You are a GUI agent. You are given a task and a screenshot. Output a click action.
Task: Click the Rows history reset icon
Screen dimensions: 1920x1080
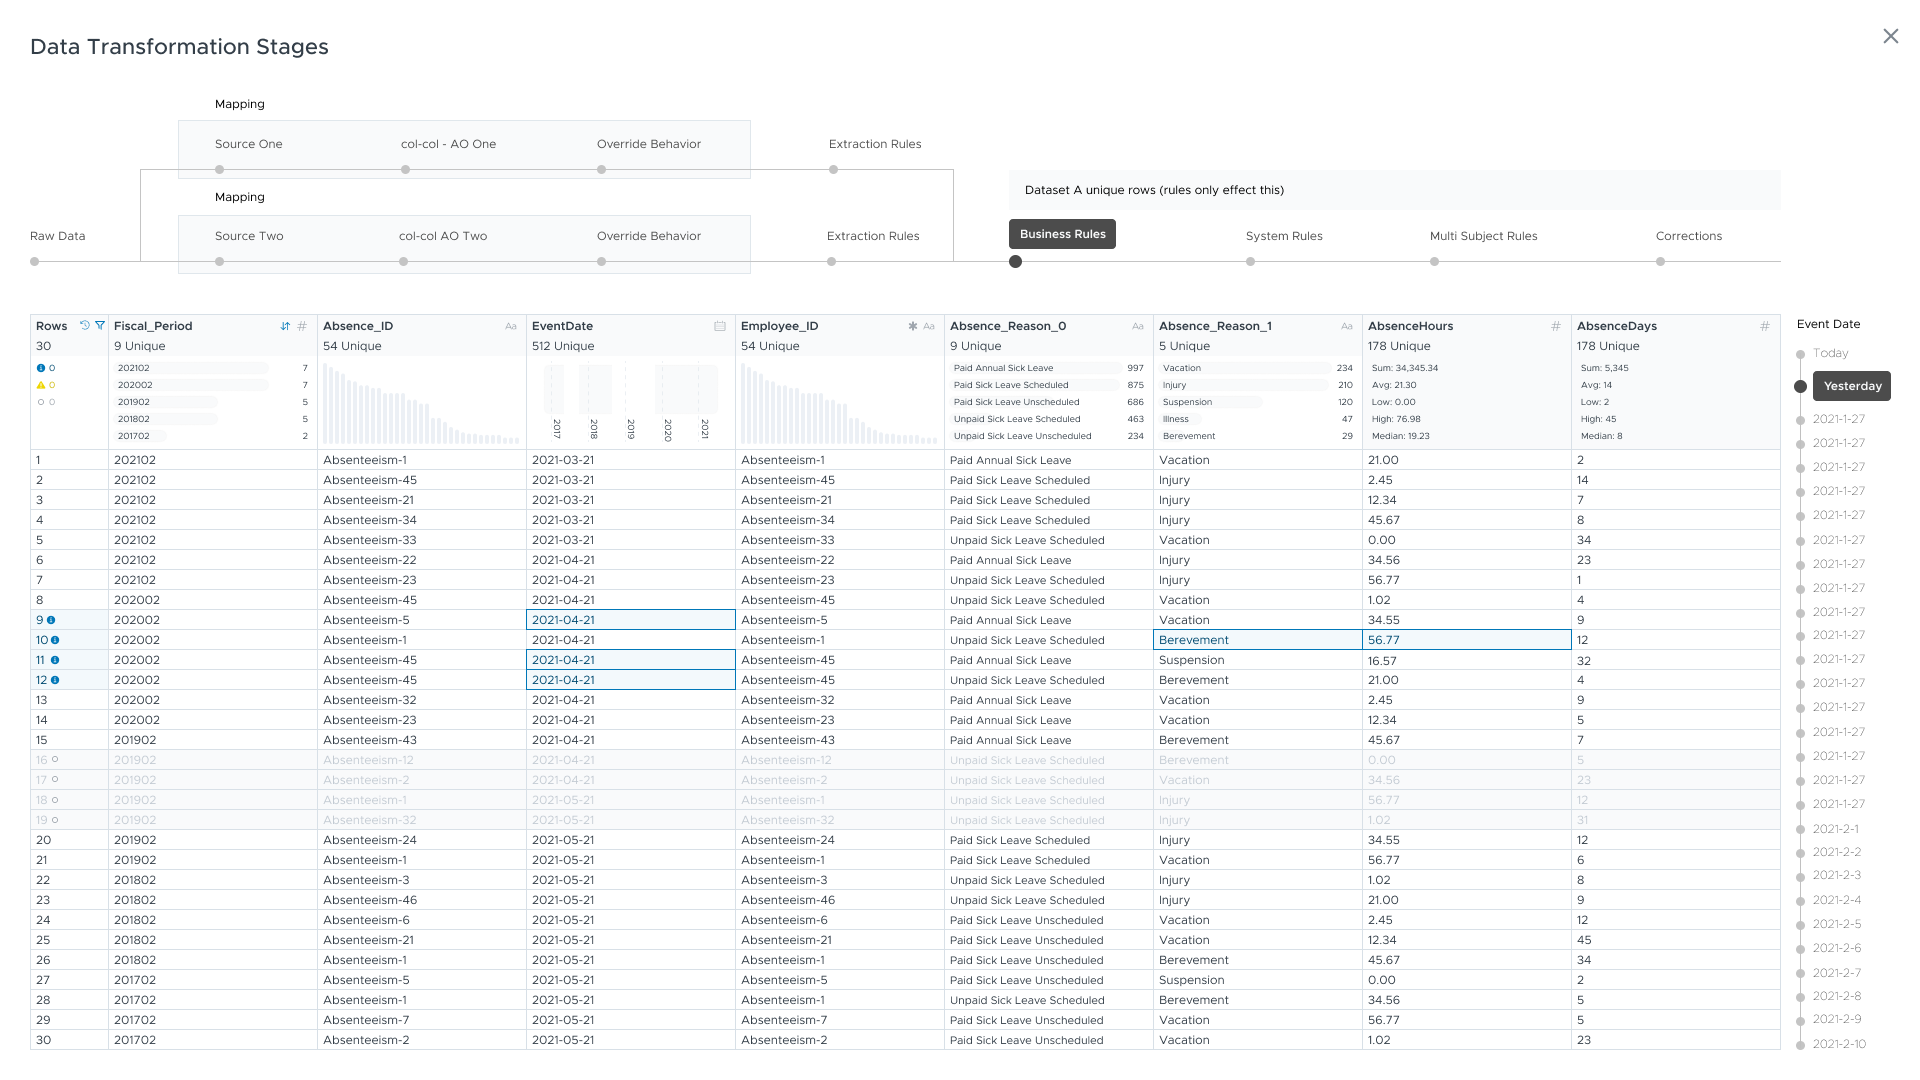85,326
